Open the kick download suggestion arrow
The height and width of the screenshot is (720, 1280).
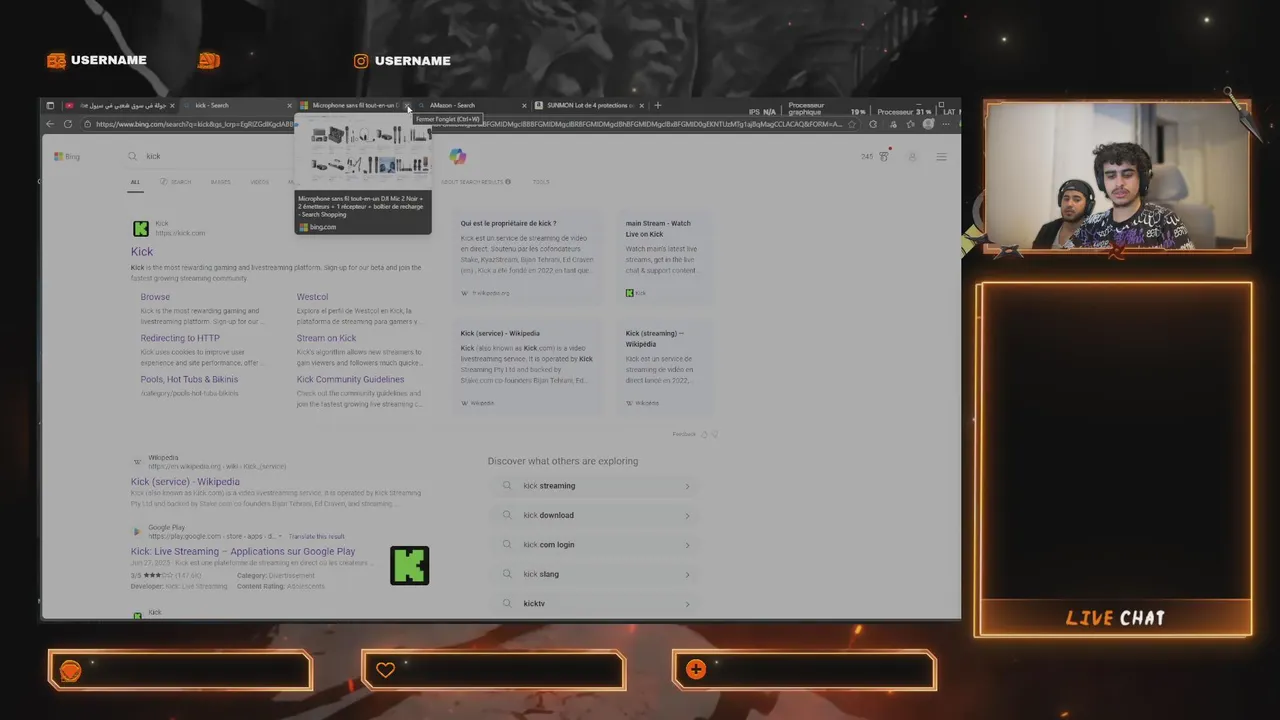687,515
